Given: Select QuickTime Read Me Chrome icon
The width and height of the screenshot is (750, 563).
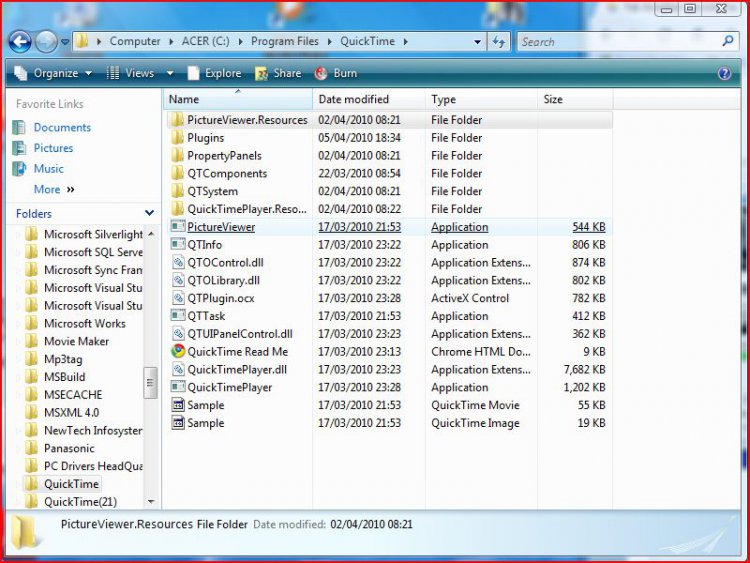Looking at the screenshot, I should [x=178, y=351].
